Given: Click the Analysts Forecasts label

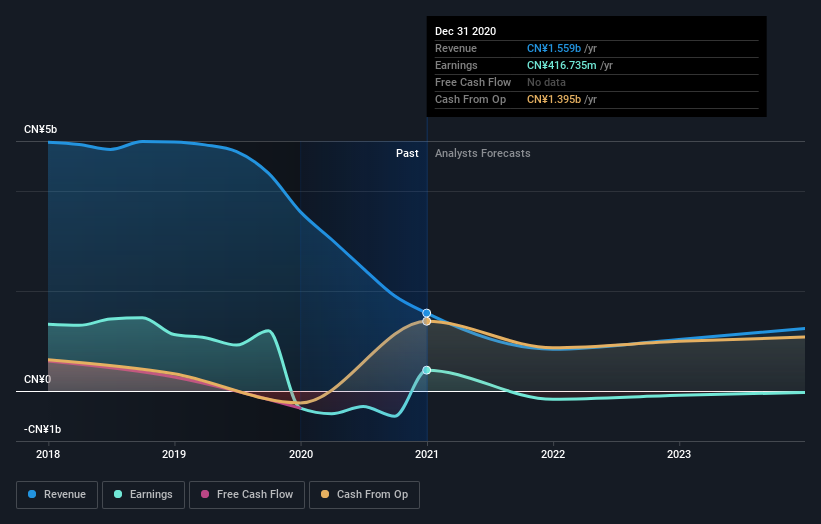Looking at the screenshot, I should pos(483,153).
